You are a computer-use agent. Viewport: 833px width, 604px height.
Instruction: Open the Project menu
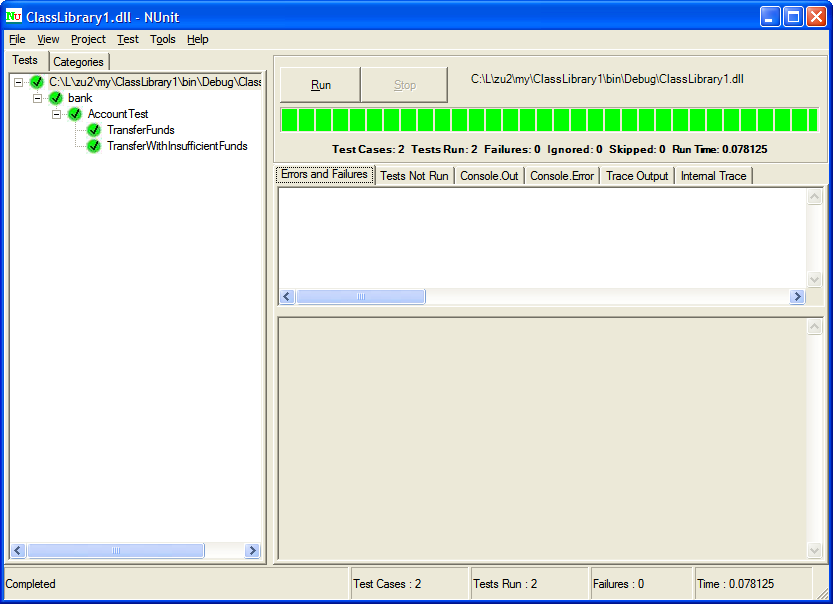(88, 39)
